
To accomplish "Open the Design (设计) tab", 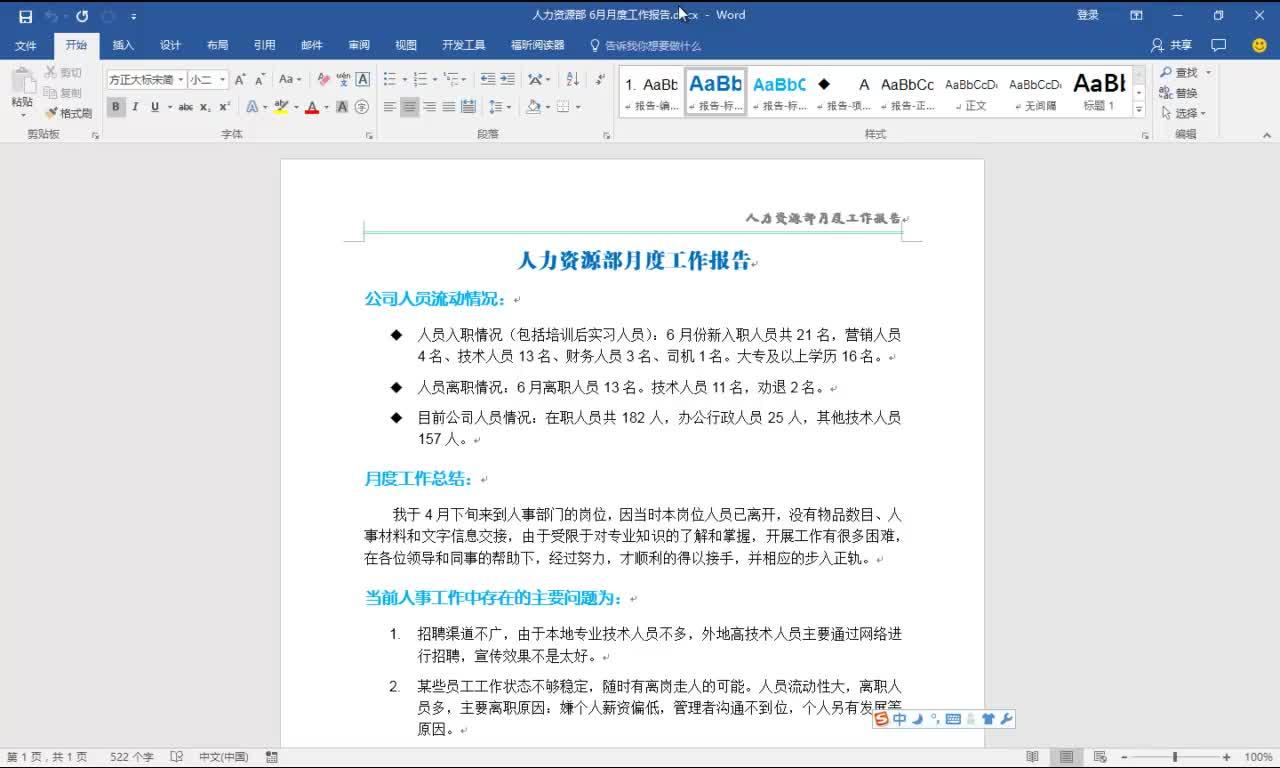I will pos(171,45).
